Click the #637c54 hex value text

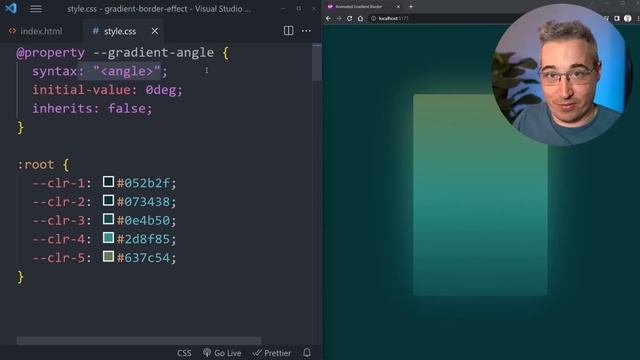click(143, 258)
